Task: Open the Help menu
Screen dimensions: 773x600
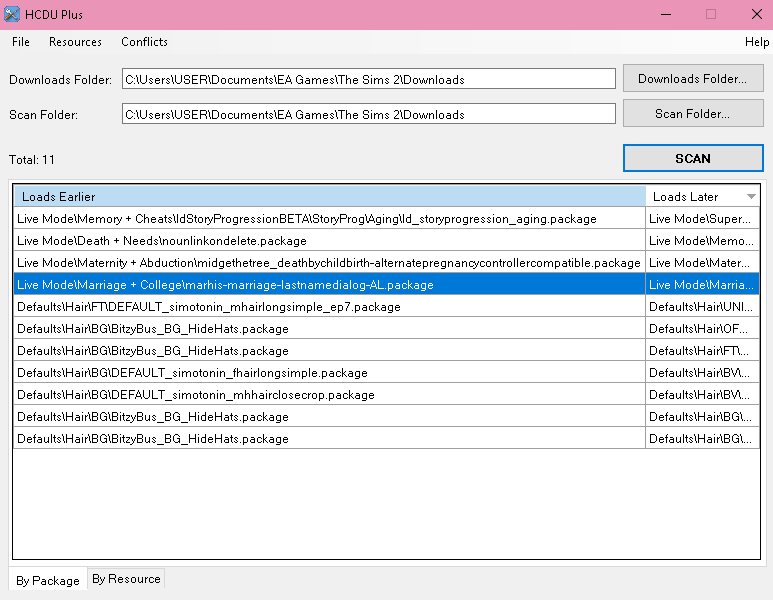Action: (757, 42)
